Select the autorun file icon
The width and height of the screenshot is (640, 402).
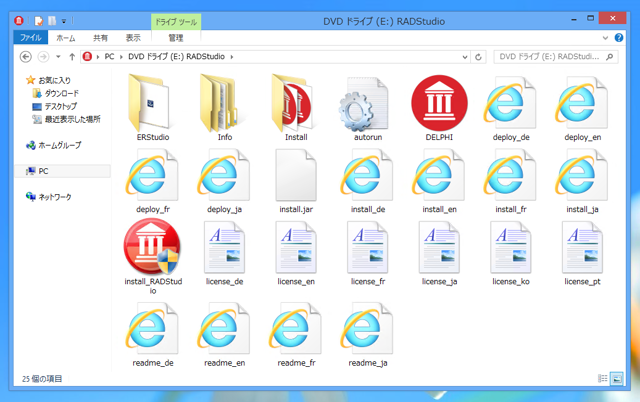[x=368, y=108]
